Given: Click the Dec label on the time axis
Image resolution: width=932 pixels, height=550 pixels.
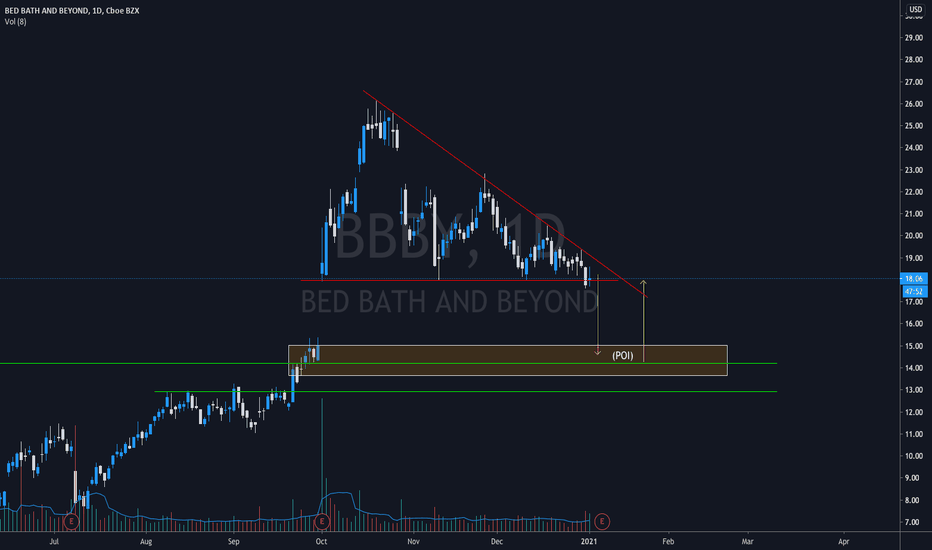Looking at the screenshot, I should tap(496, 541).
